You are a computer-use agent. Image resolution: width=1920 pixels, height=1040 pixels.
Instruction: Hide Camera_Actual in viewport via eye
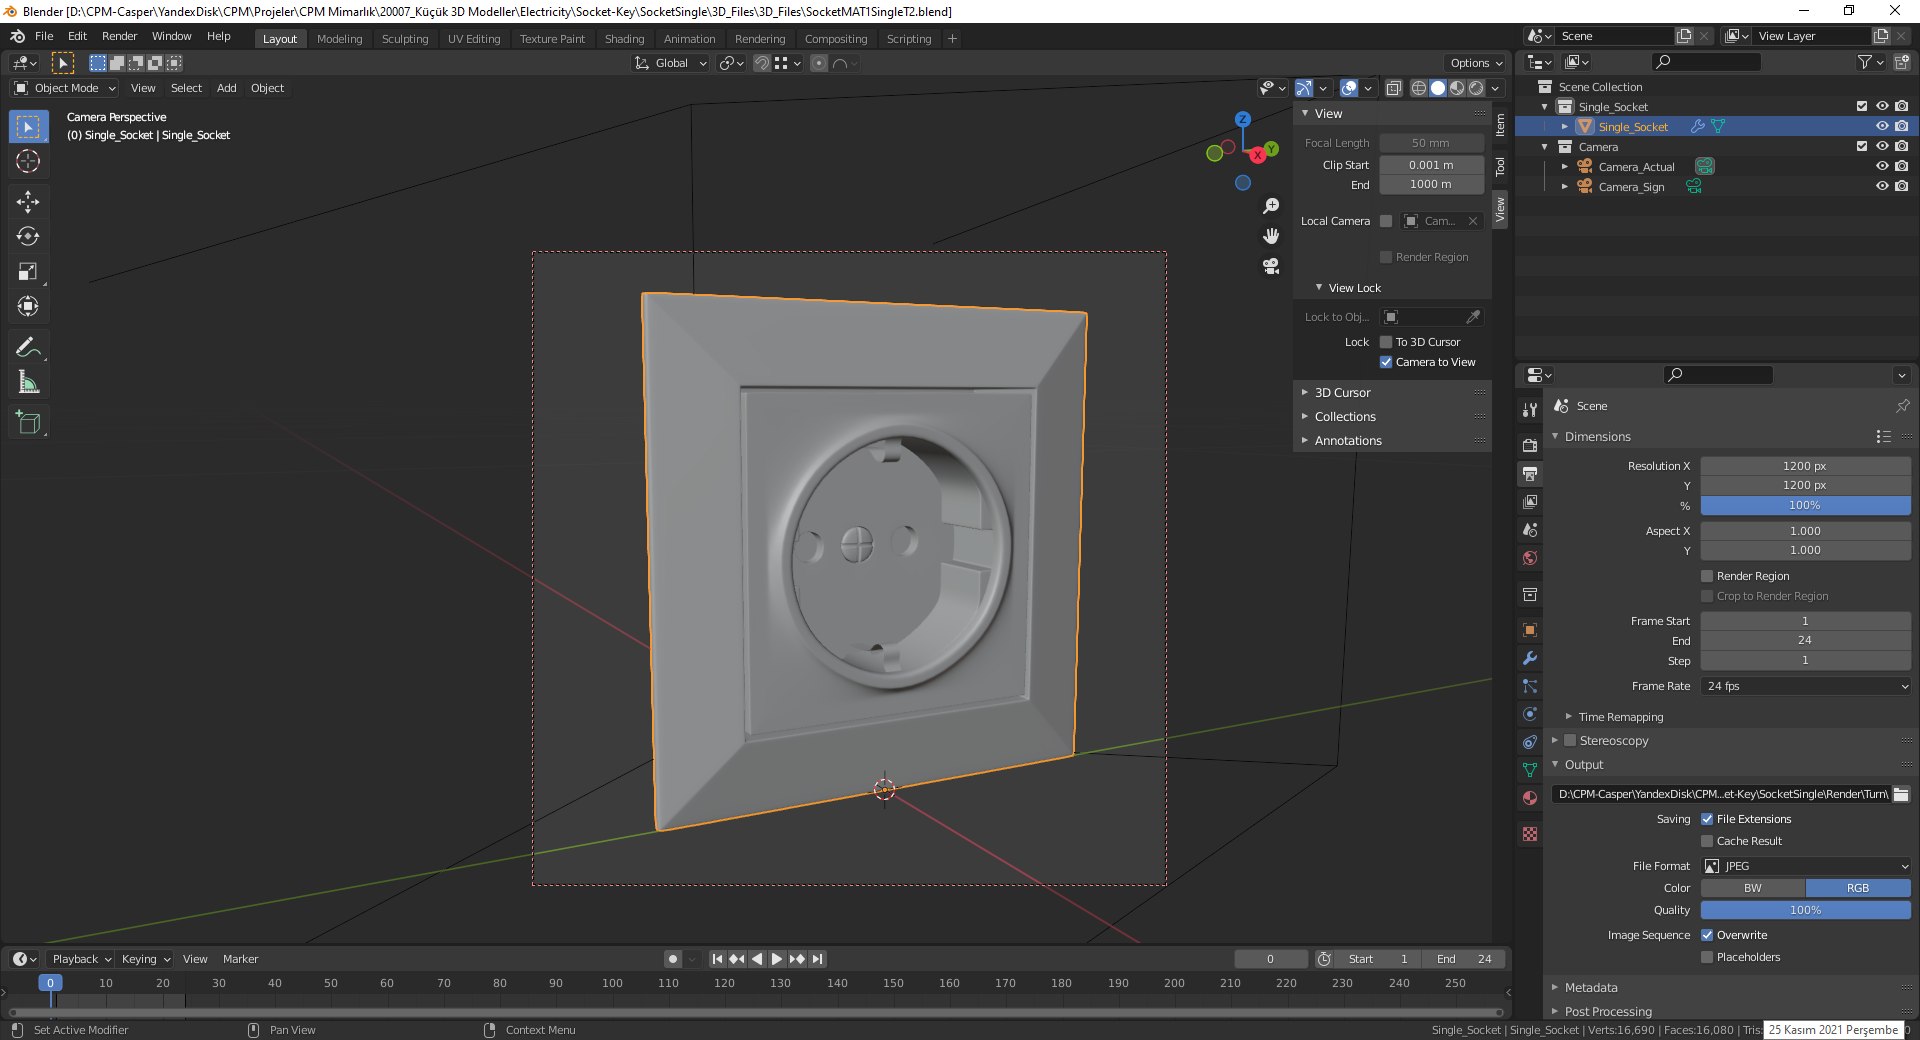1882,167
